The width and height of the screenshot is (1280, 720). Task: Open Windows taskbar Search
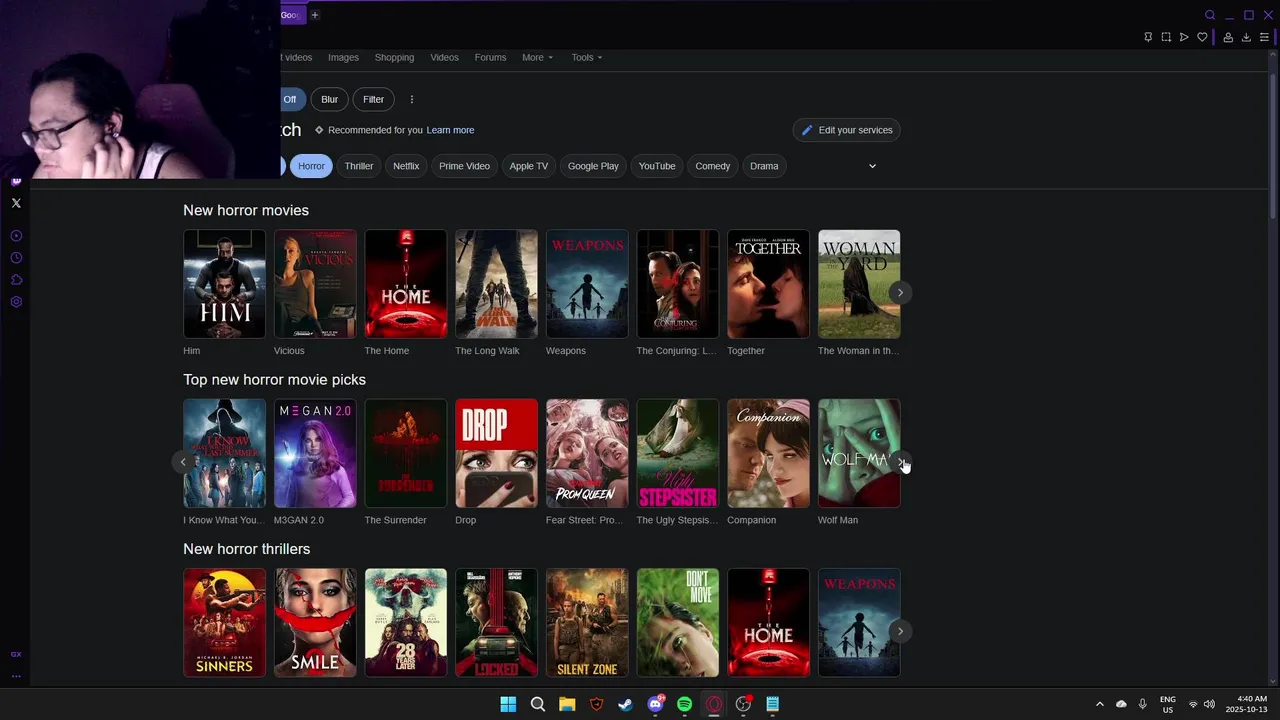(538, 704)
